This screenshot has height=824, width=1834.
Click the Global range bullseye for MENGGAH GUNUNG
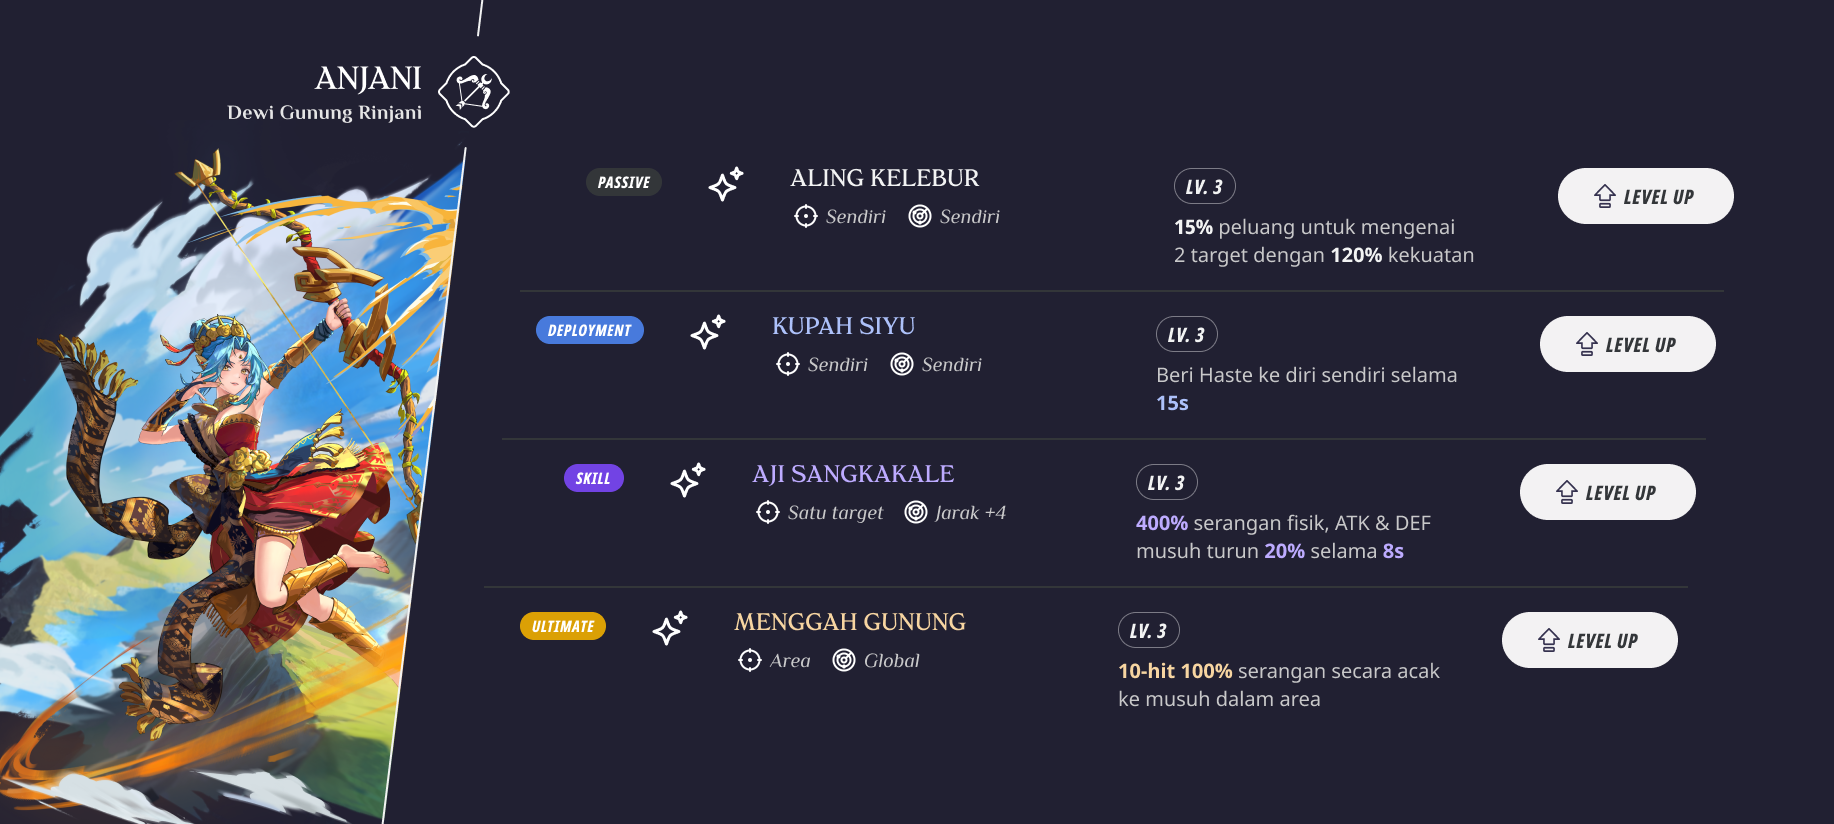tap(847, 661)
